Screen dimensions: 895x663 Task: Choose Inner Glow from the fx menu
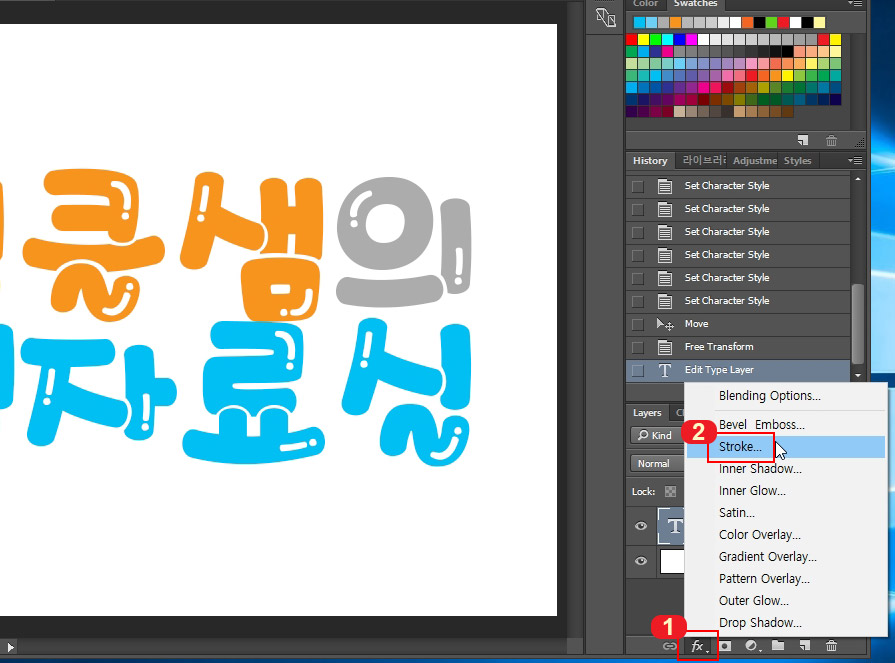coord(752,491)
